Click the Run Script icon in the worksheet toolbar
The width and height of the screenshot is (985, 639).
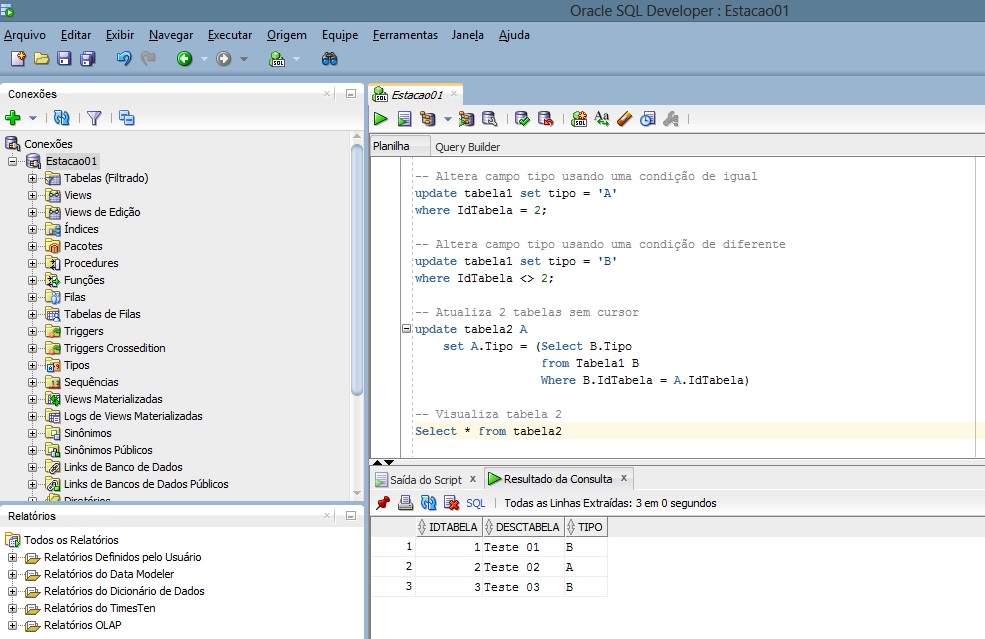(404, 119)
